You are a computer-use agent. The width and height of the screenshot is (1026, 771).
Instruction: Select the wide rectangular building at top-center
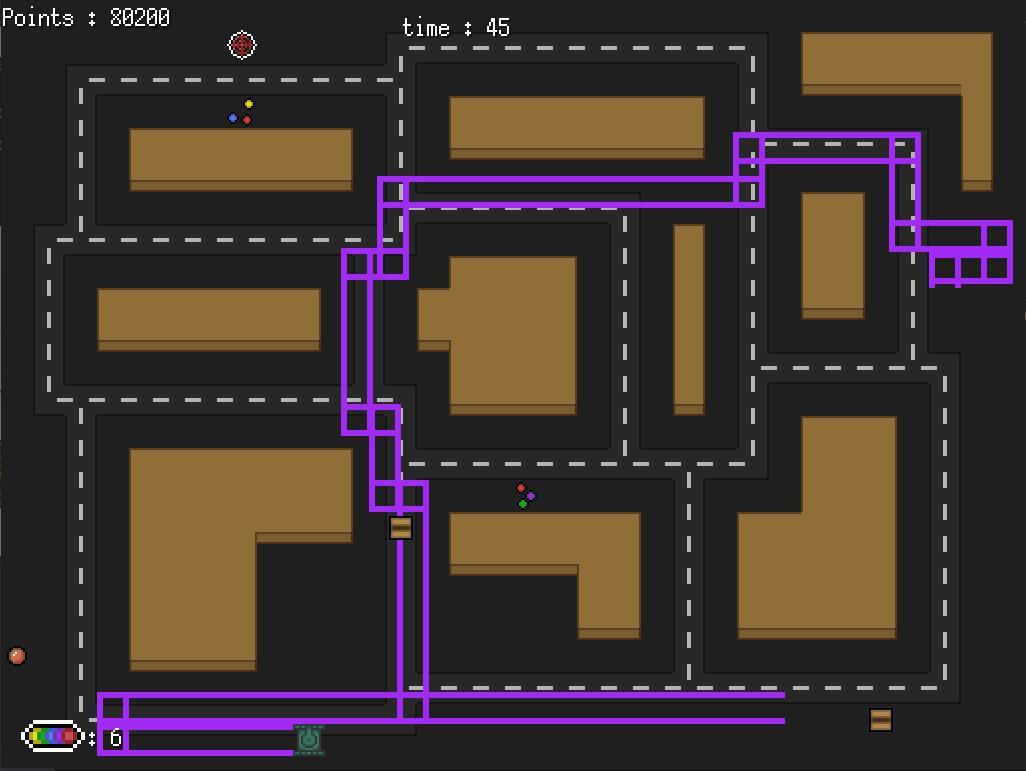[577, 127]
